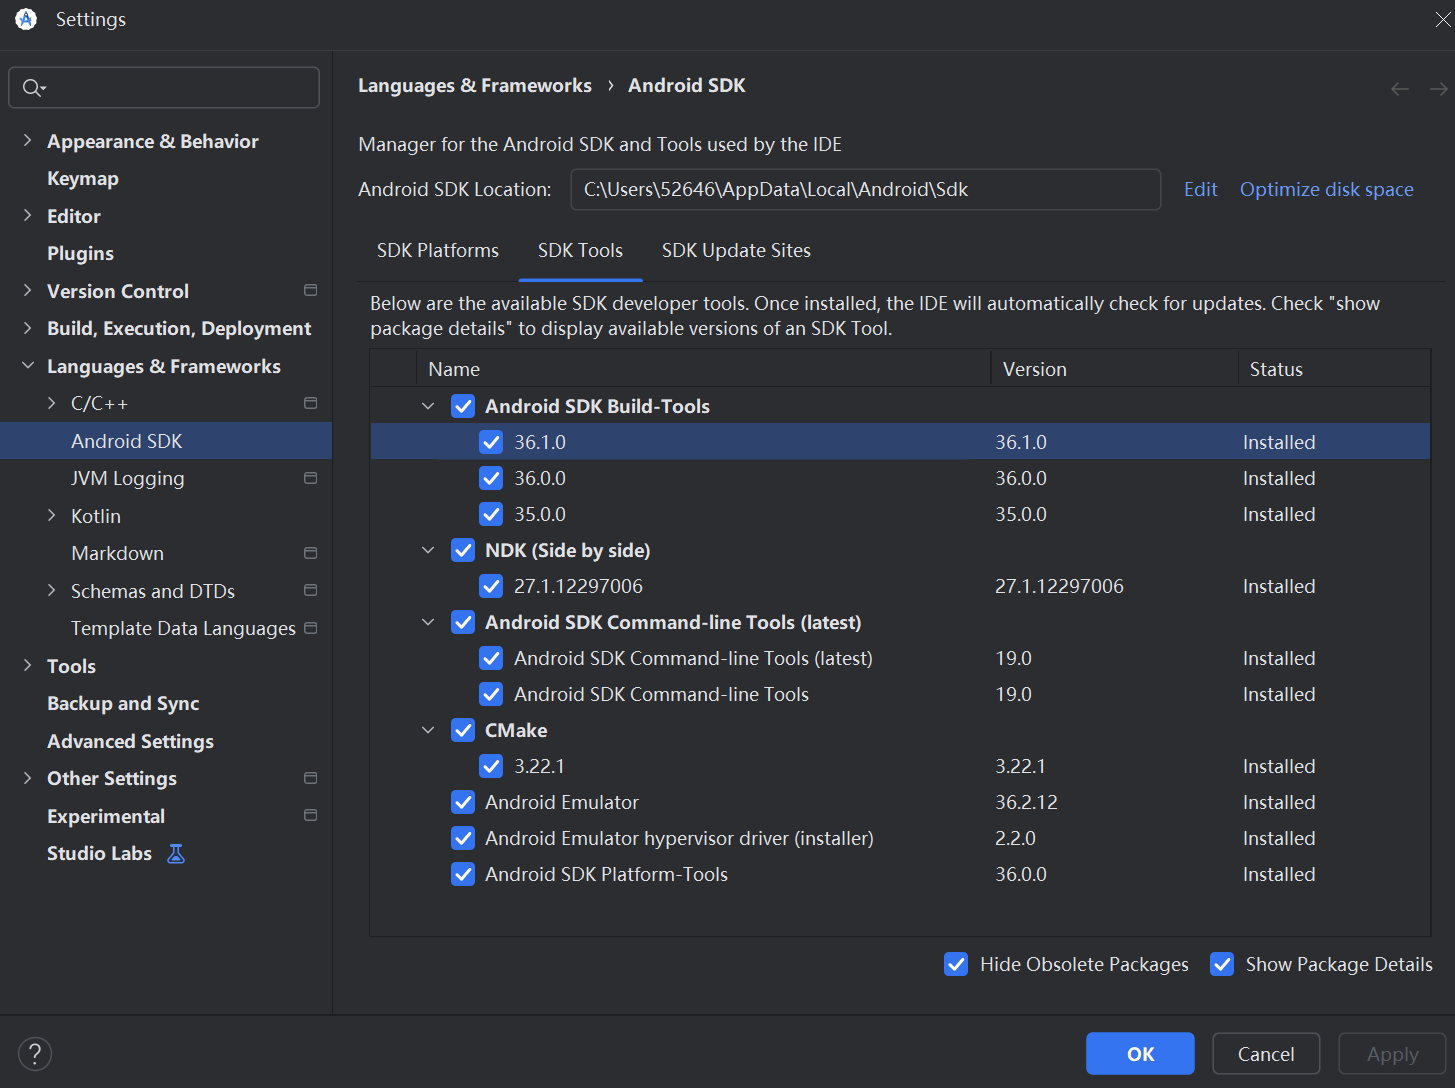Navigate back with the left arrow
Viewport: 1455px width, 1088px height.
[1400, 89]
